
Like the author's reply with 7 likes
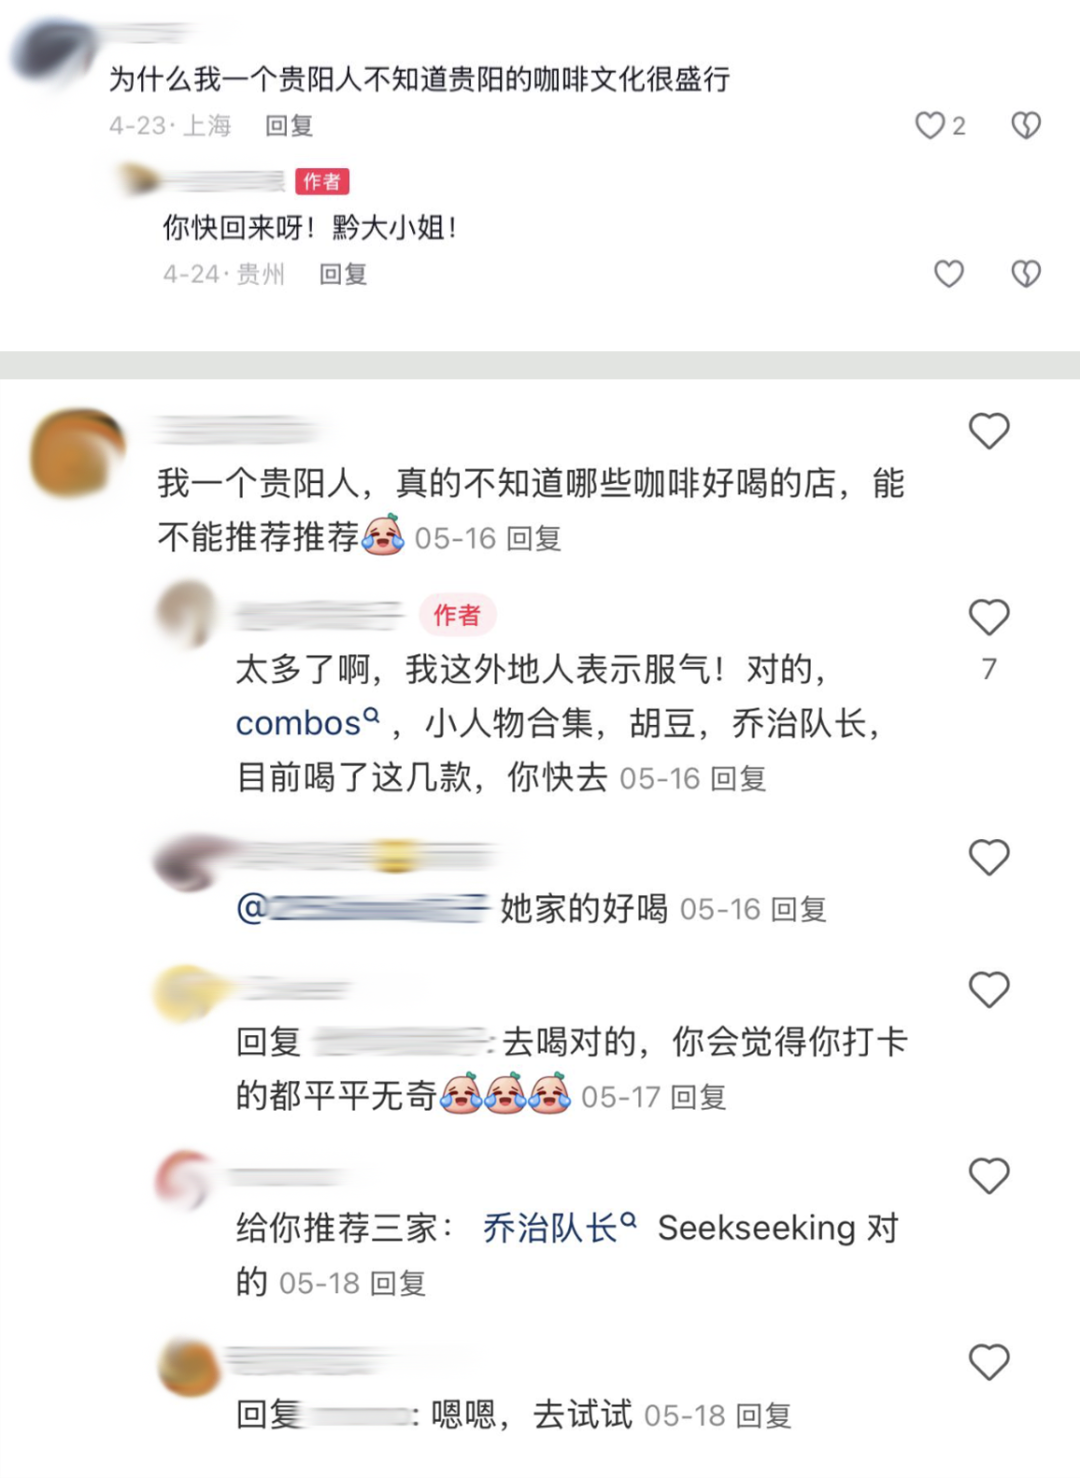(989, 617)
